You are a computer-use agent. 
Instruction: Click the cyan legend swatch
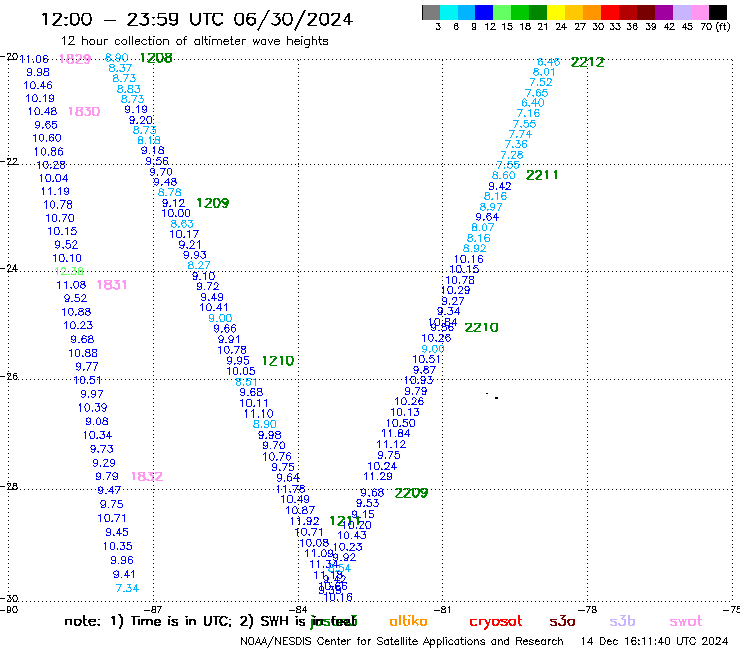point(449,12)
